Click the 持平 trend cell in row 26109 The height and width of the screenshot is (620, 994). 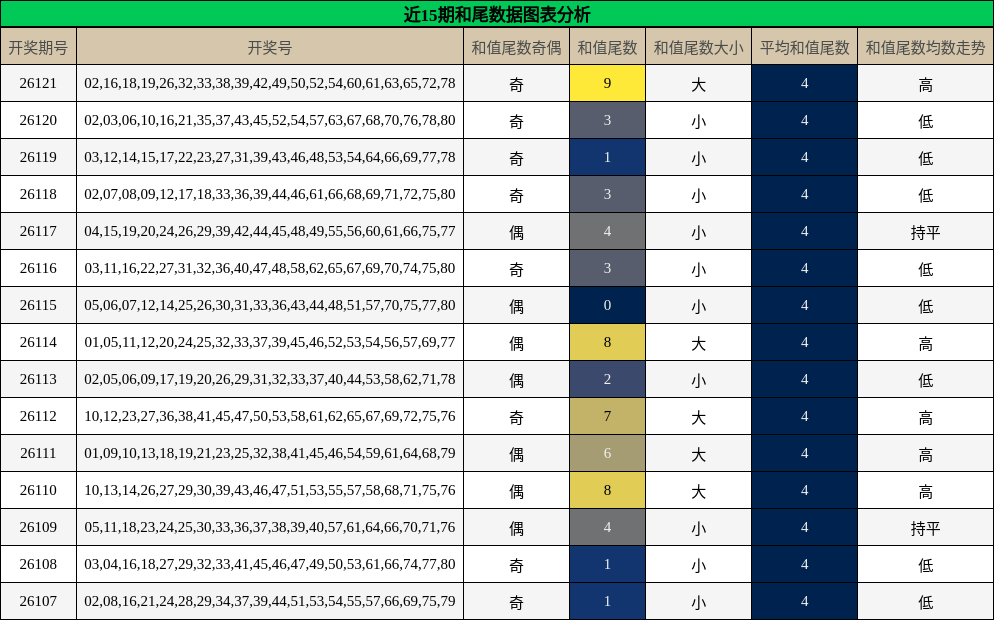tap(926, 527)
